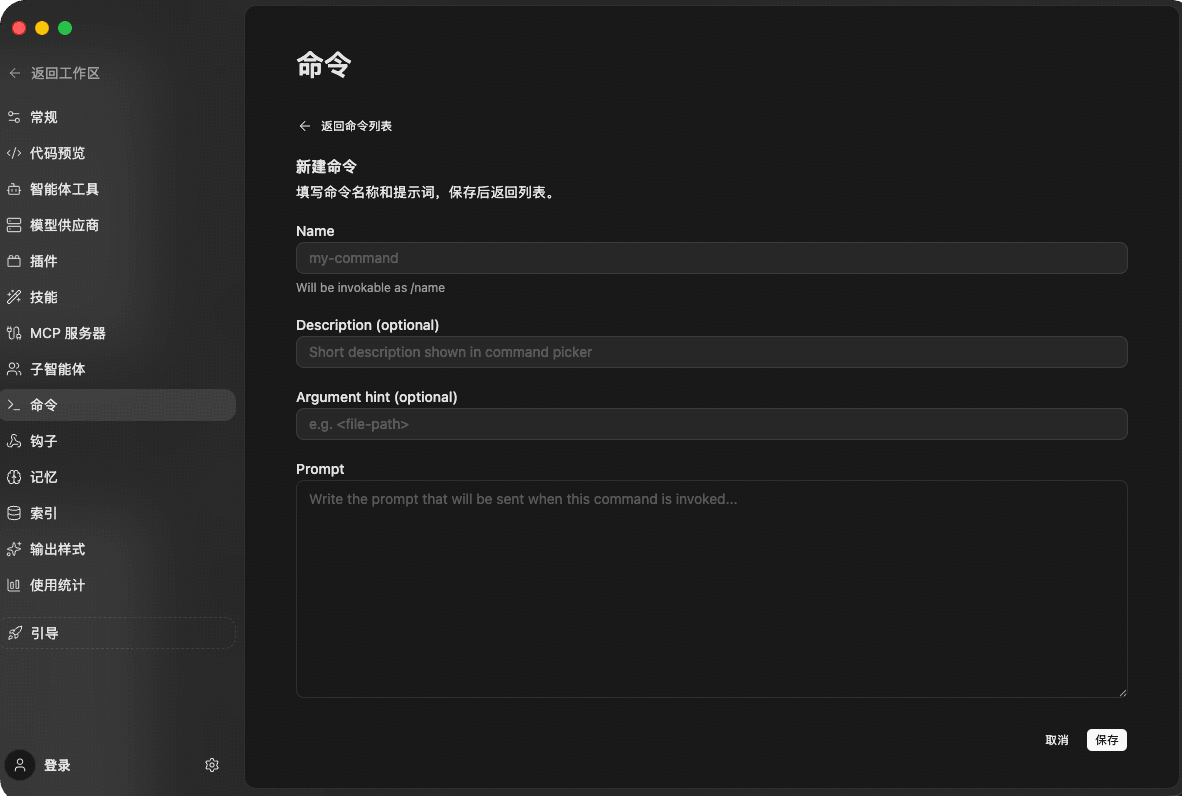Image resolution: width=1182 pixels, height=796 pixels.
Task: Open 输出样式 sidebar label
Action: 58,549
